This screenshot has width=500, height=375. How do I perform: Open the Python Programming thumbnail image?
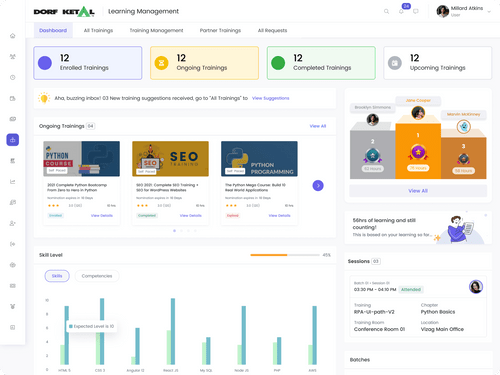259,159
